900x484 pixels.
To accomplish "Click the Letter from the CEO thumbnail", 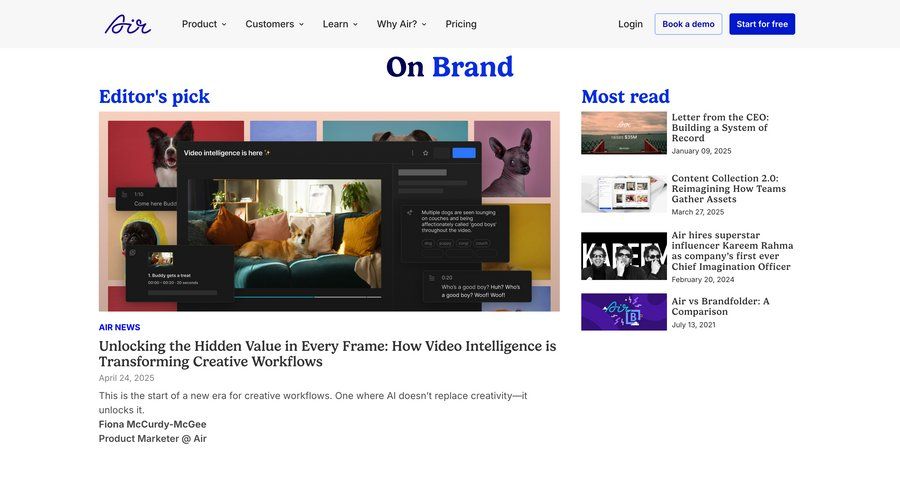I will pos(623,132).
